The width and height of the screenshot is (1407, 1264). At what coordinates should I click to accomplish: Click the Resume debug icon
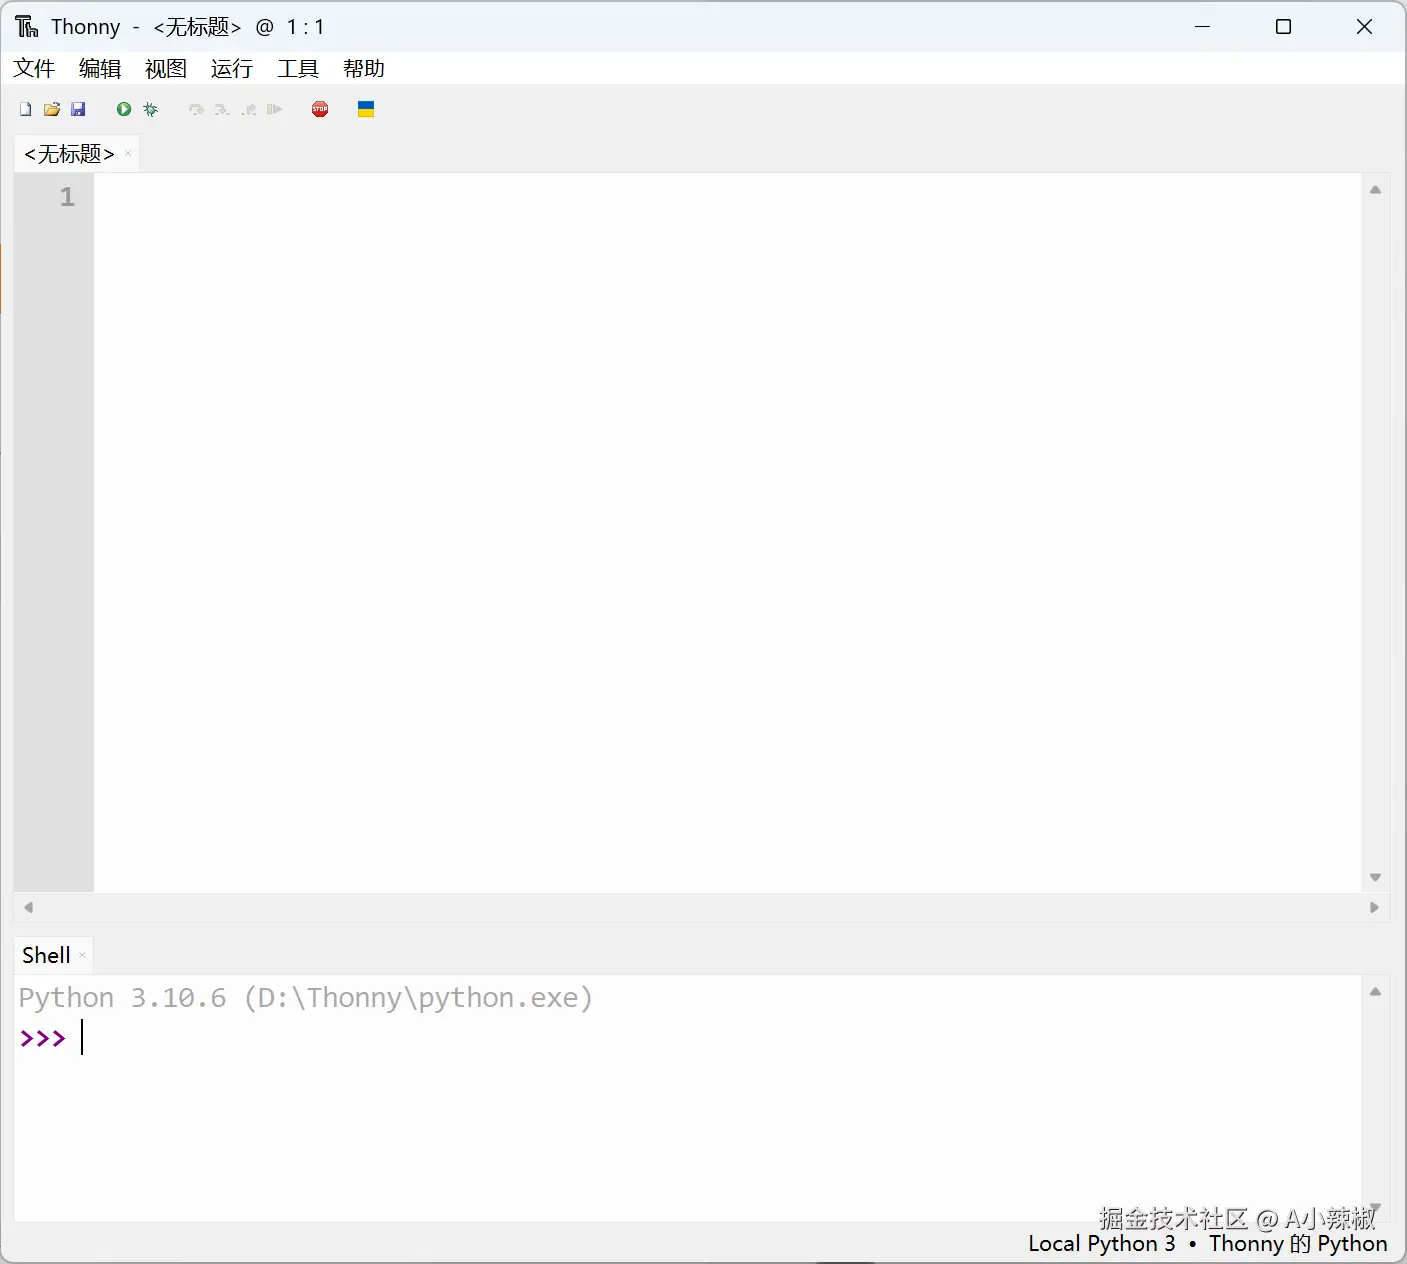(x=275, y=109)
